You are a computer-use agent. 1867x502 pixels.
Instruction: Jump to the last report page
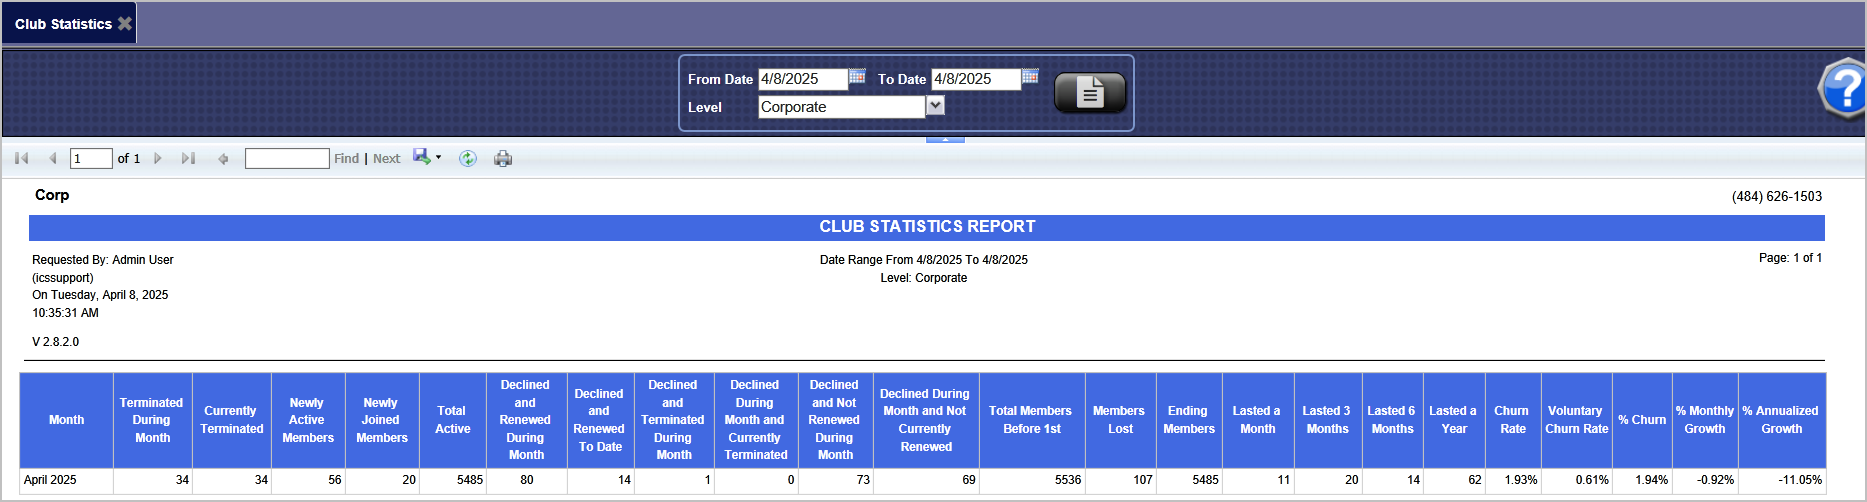(x=188, y=158)
